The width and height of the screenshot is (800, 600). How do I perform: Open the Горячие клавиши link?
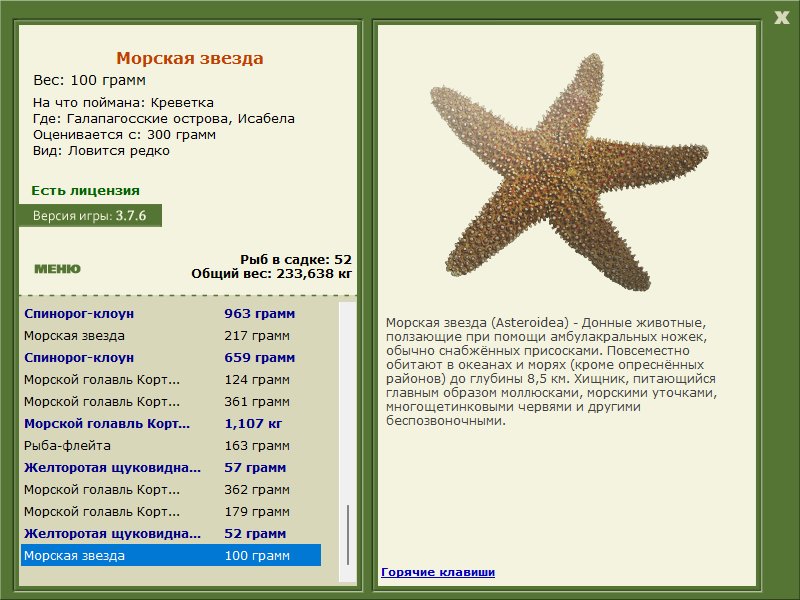438,572
